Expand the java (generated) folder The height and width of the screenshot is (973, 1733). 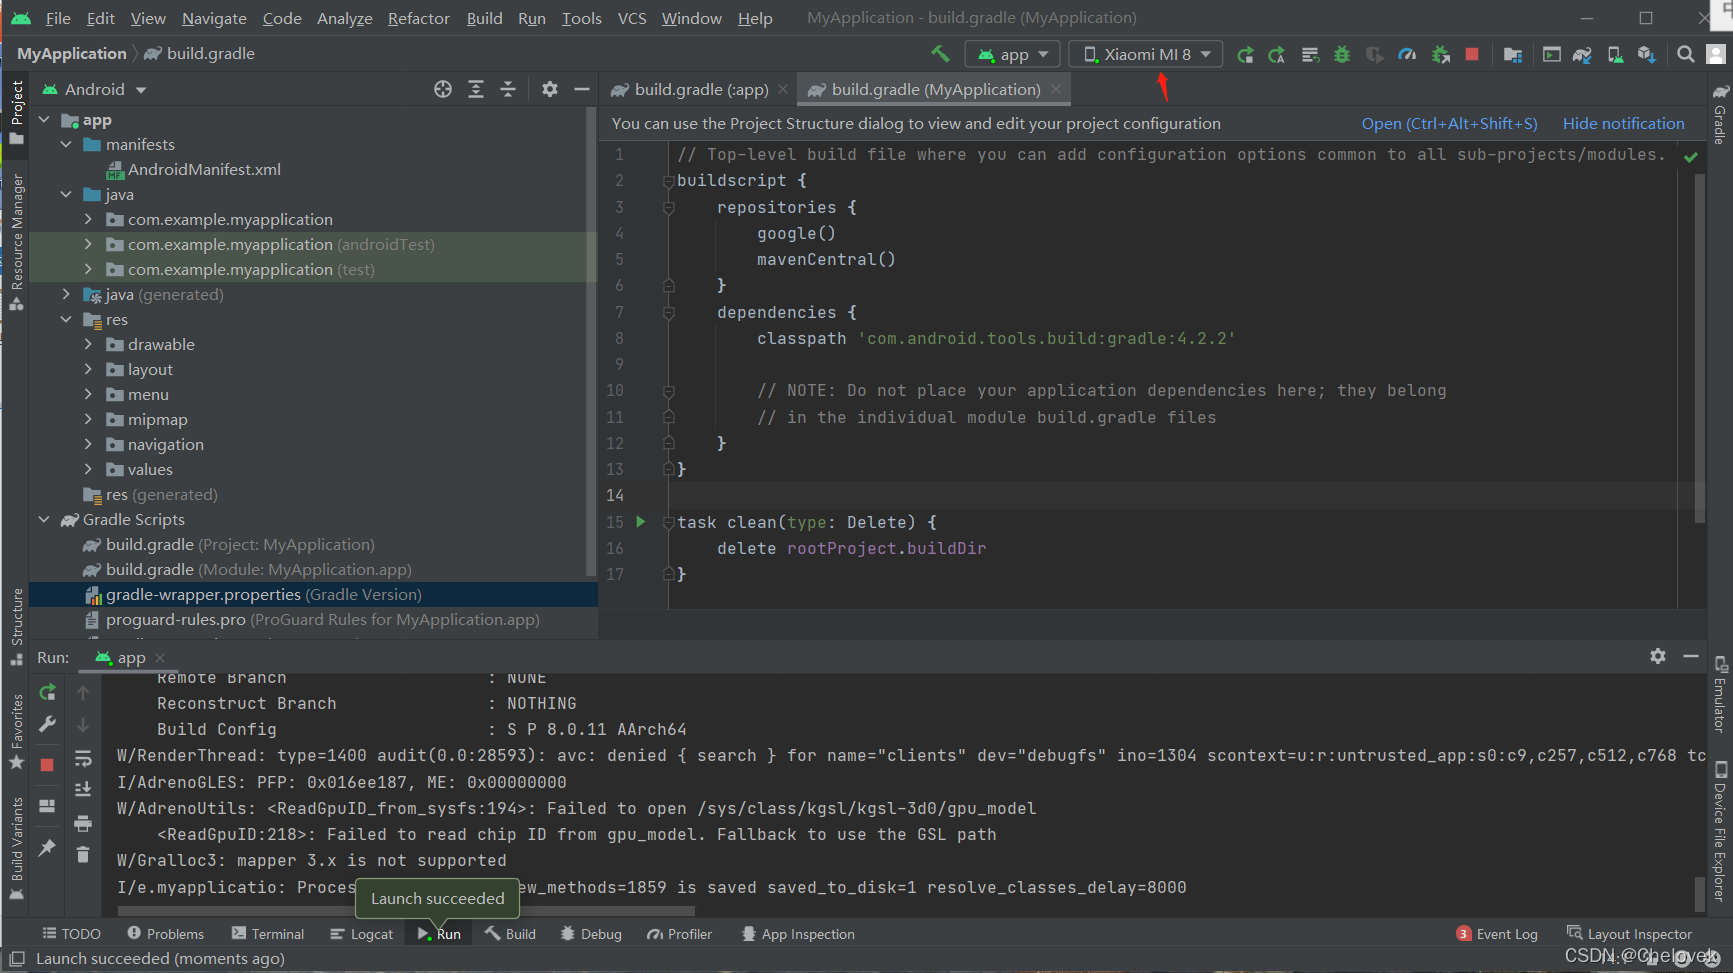(66, 294)
